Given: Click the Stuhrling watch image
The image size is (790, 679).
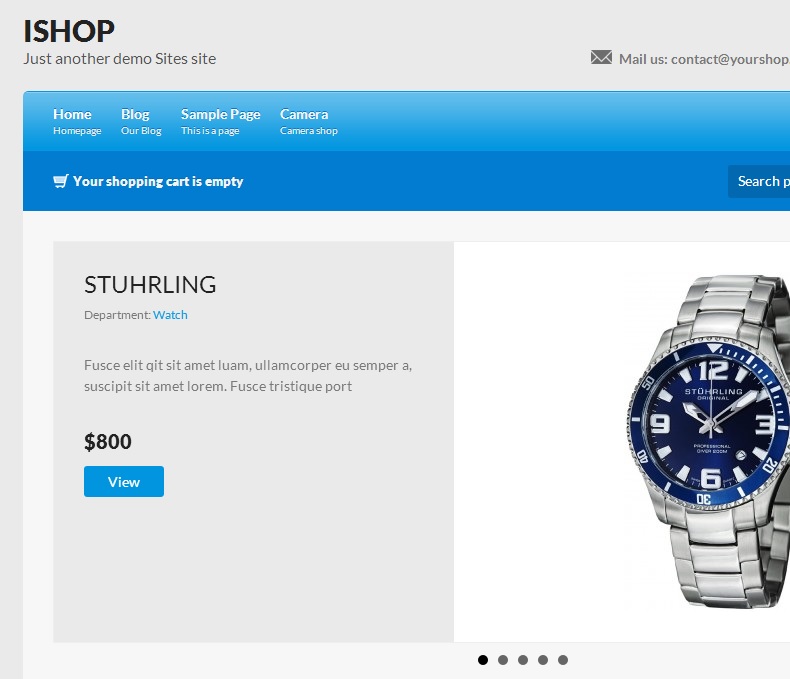Looking at the screenshot, I should click(707, 441).
